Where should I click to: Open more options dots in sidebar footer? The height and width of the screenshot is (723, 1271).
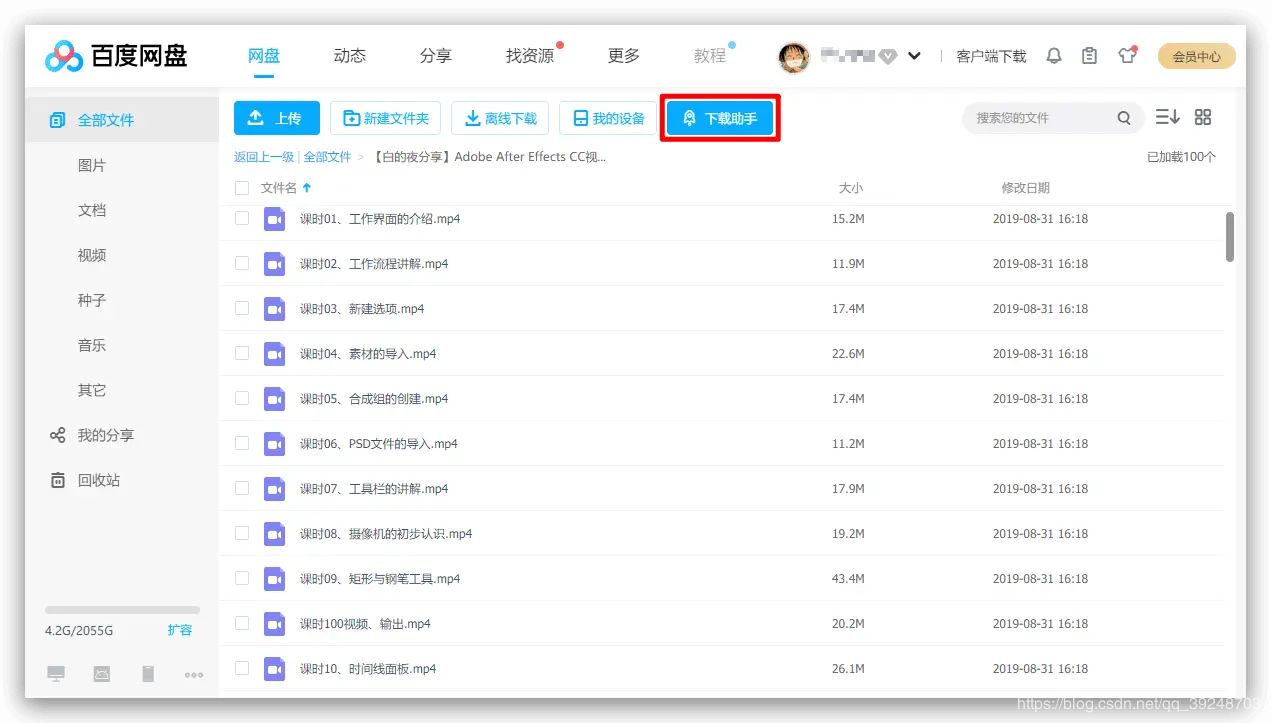pos(194,675)
